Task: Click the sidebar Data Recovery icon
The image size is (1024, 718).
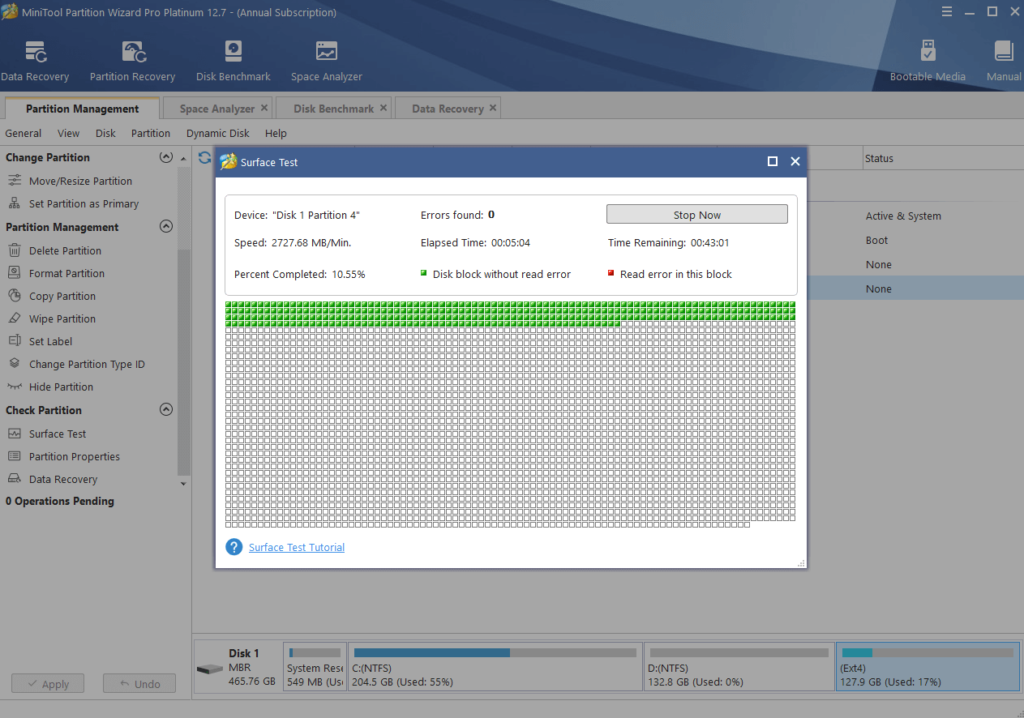Action: [x=14, y=478]
